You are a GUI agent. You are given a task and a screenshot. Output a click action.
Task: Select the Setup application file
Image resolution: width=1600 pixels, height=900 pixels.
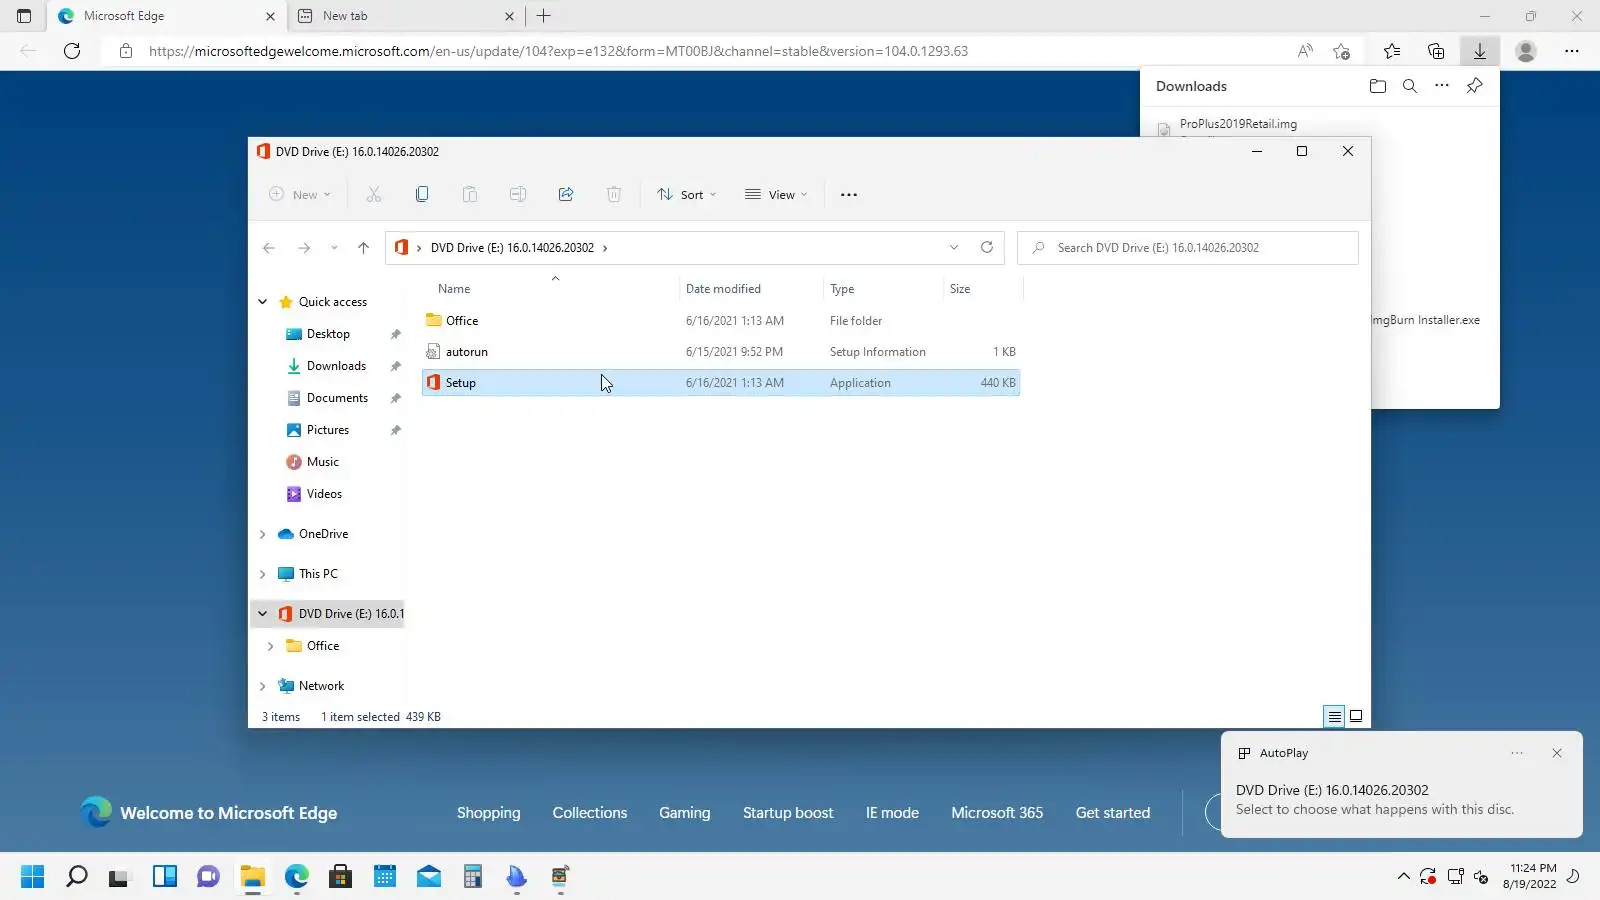click(x=721, y=383)
